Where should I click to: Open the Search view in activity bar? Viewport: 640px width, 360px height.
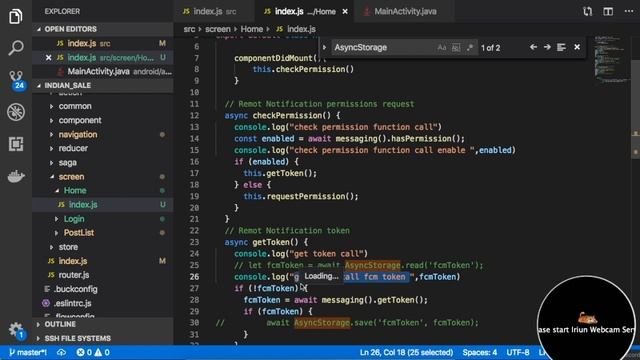pos(16,48)
